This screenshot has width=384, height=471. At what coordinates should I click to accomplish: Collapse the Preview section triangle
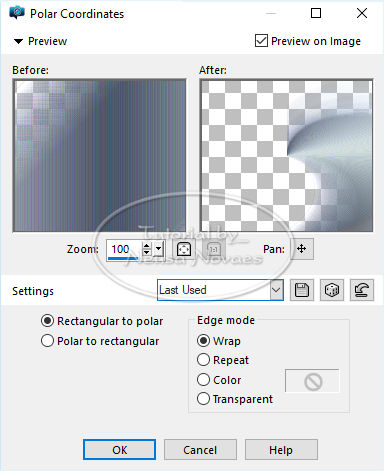click(18, 41)
